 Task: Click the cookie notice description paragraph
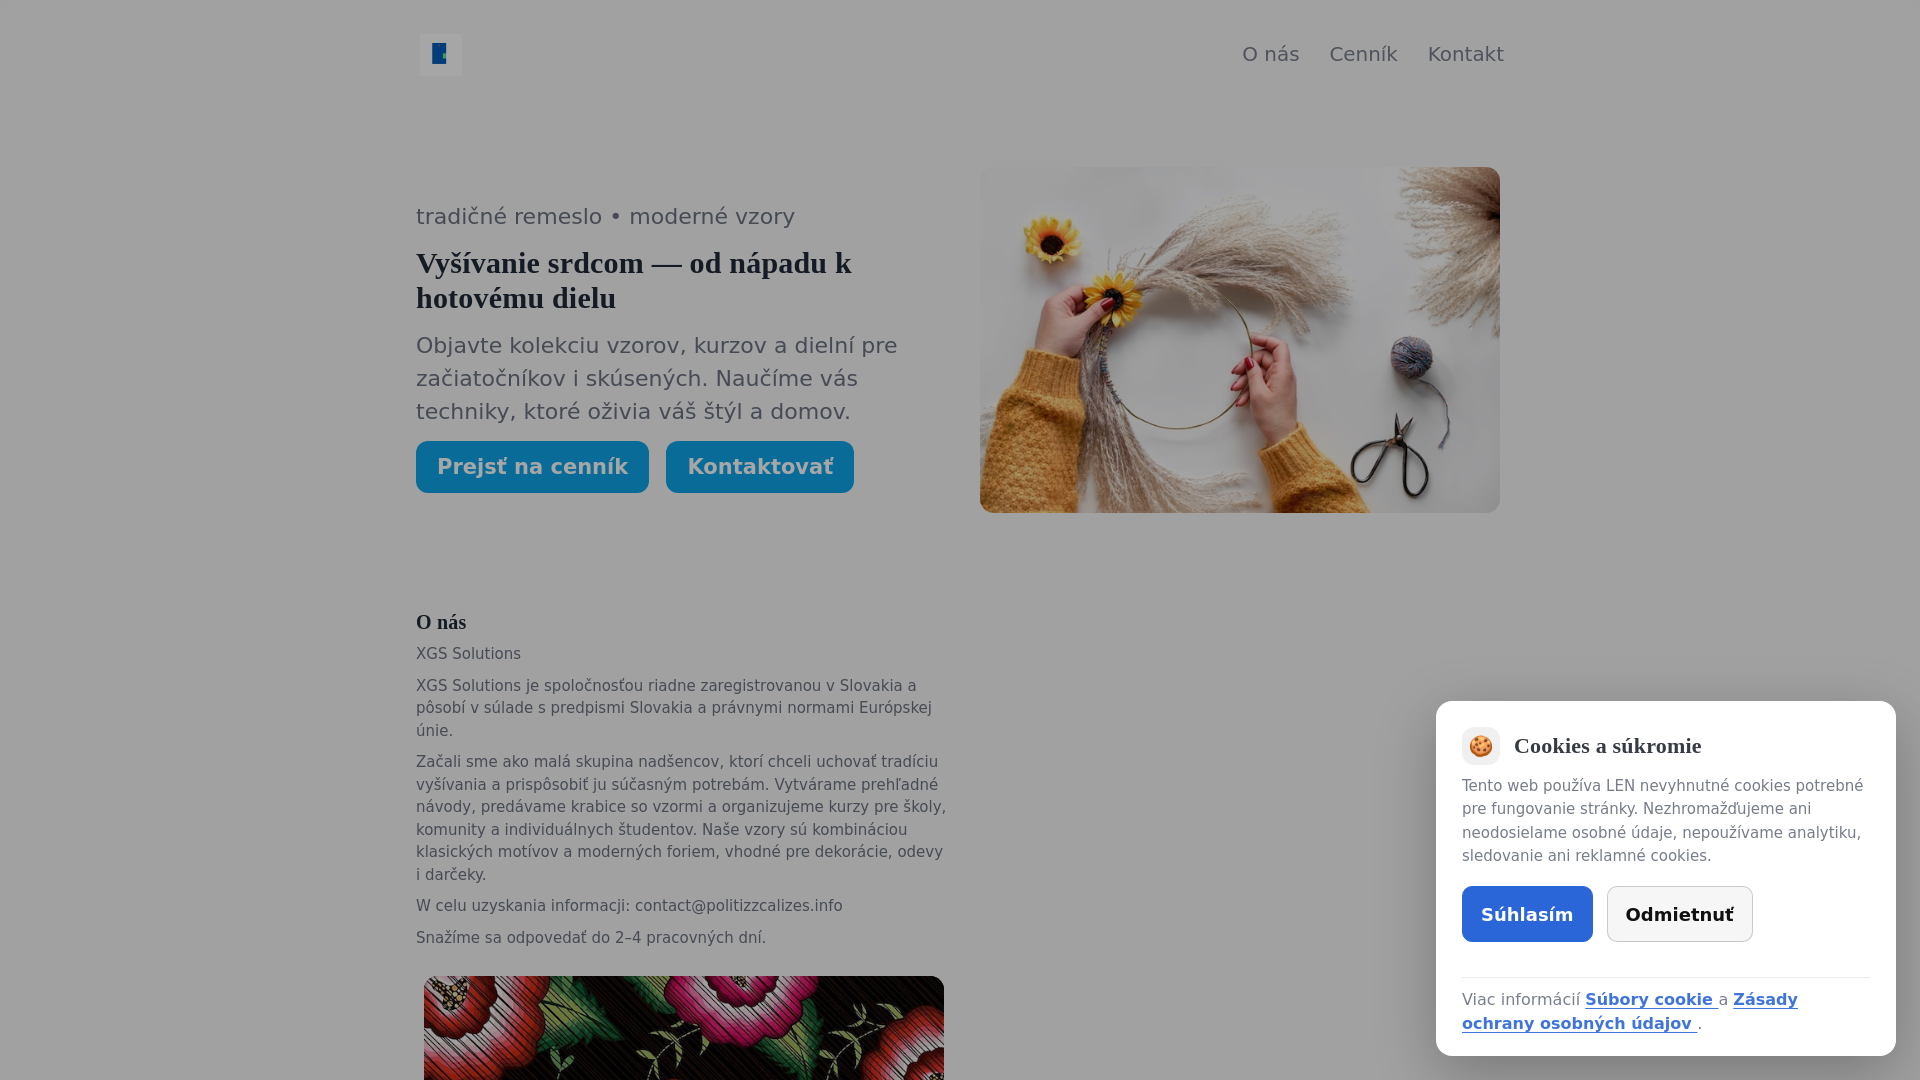tap(1664, 821)
